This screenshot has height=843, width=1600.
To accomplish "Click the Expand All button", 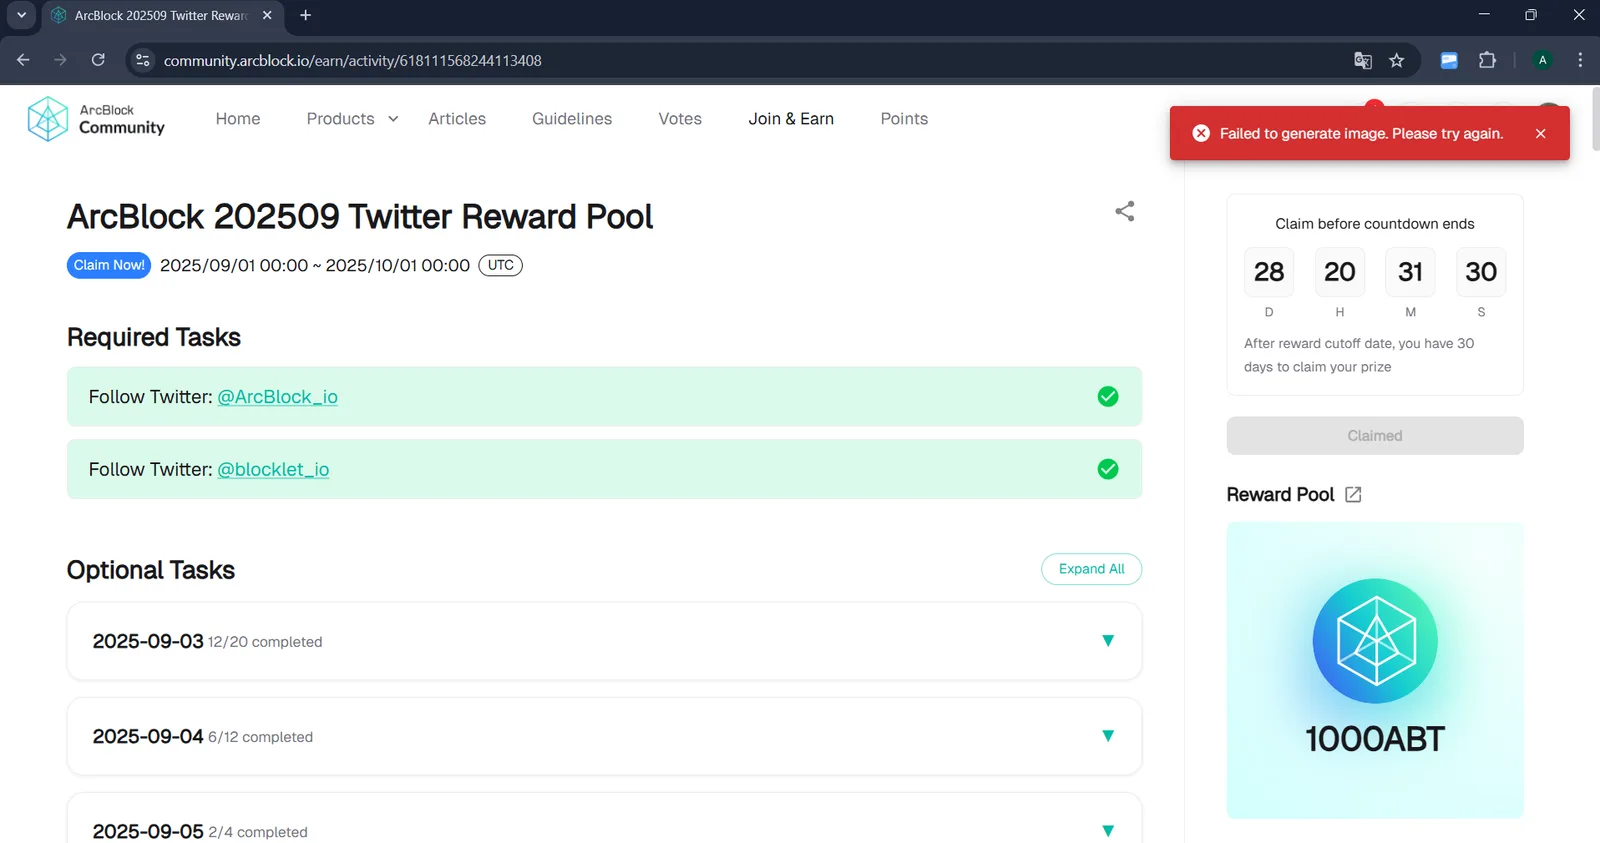I will click(x=1091, y=569).
